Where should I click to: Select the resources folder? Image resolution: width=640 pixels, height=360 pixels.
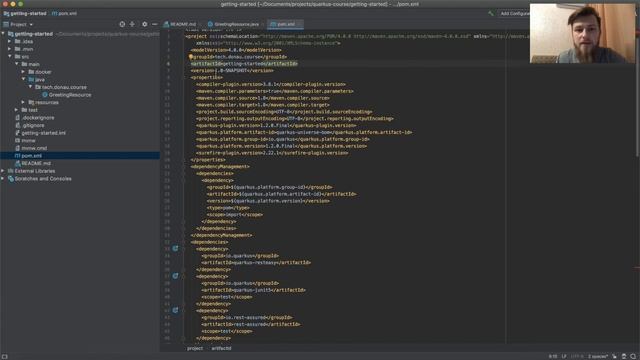tap(47, 102)
